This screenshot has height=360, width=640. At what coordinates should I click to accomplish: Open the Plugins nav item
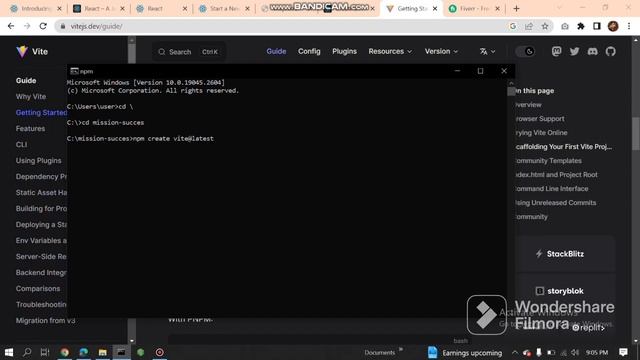tap(344, 51)
